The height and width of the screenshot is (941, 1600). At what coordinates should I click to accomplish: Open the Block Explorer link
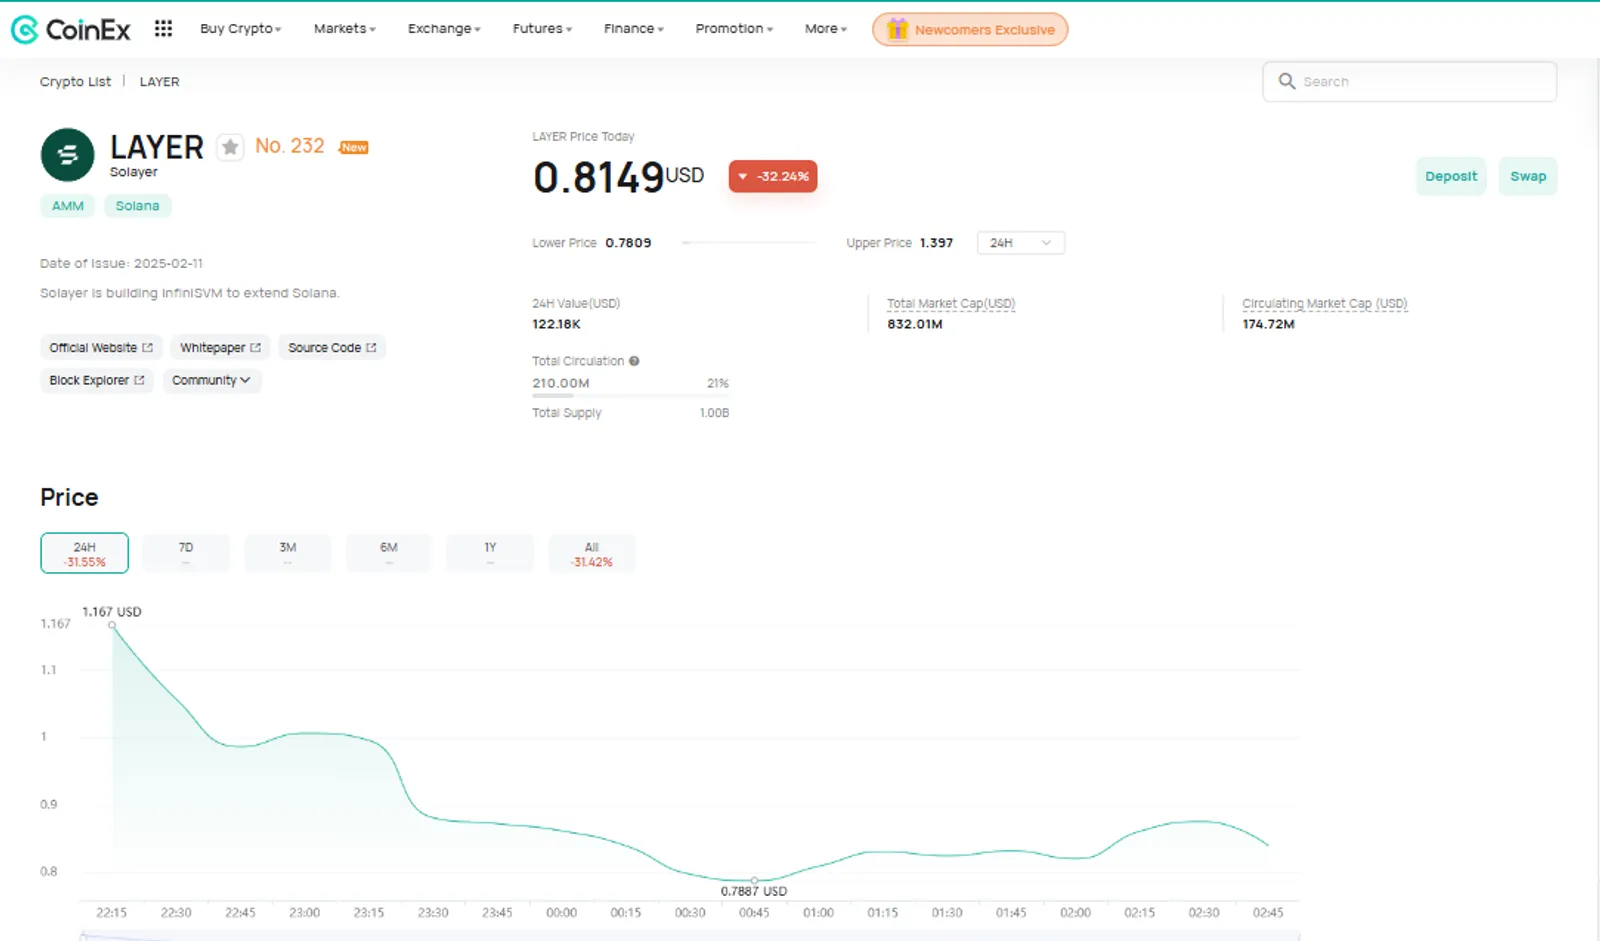pyautogui.click(x=97, y=380)
